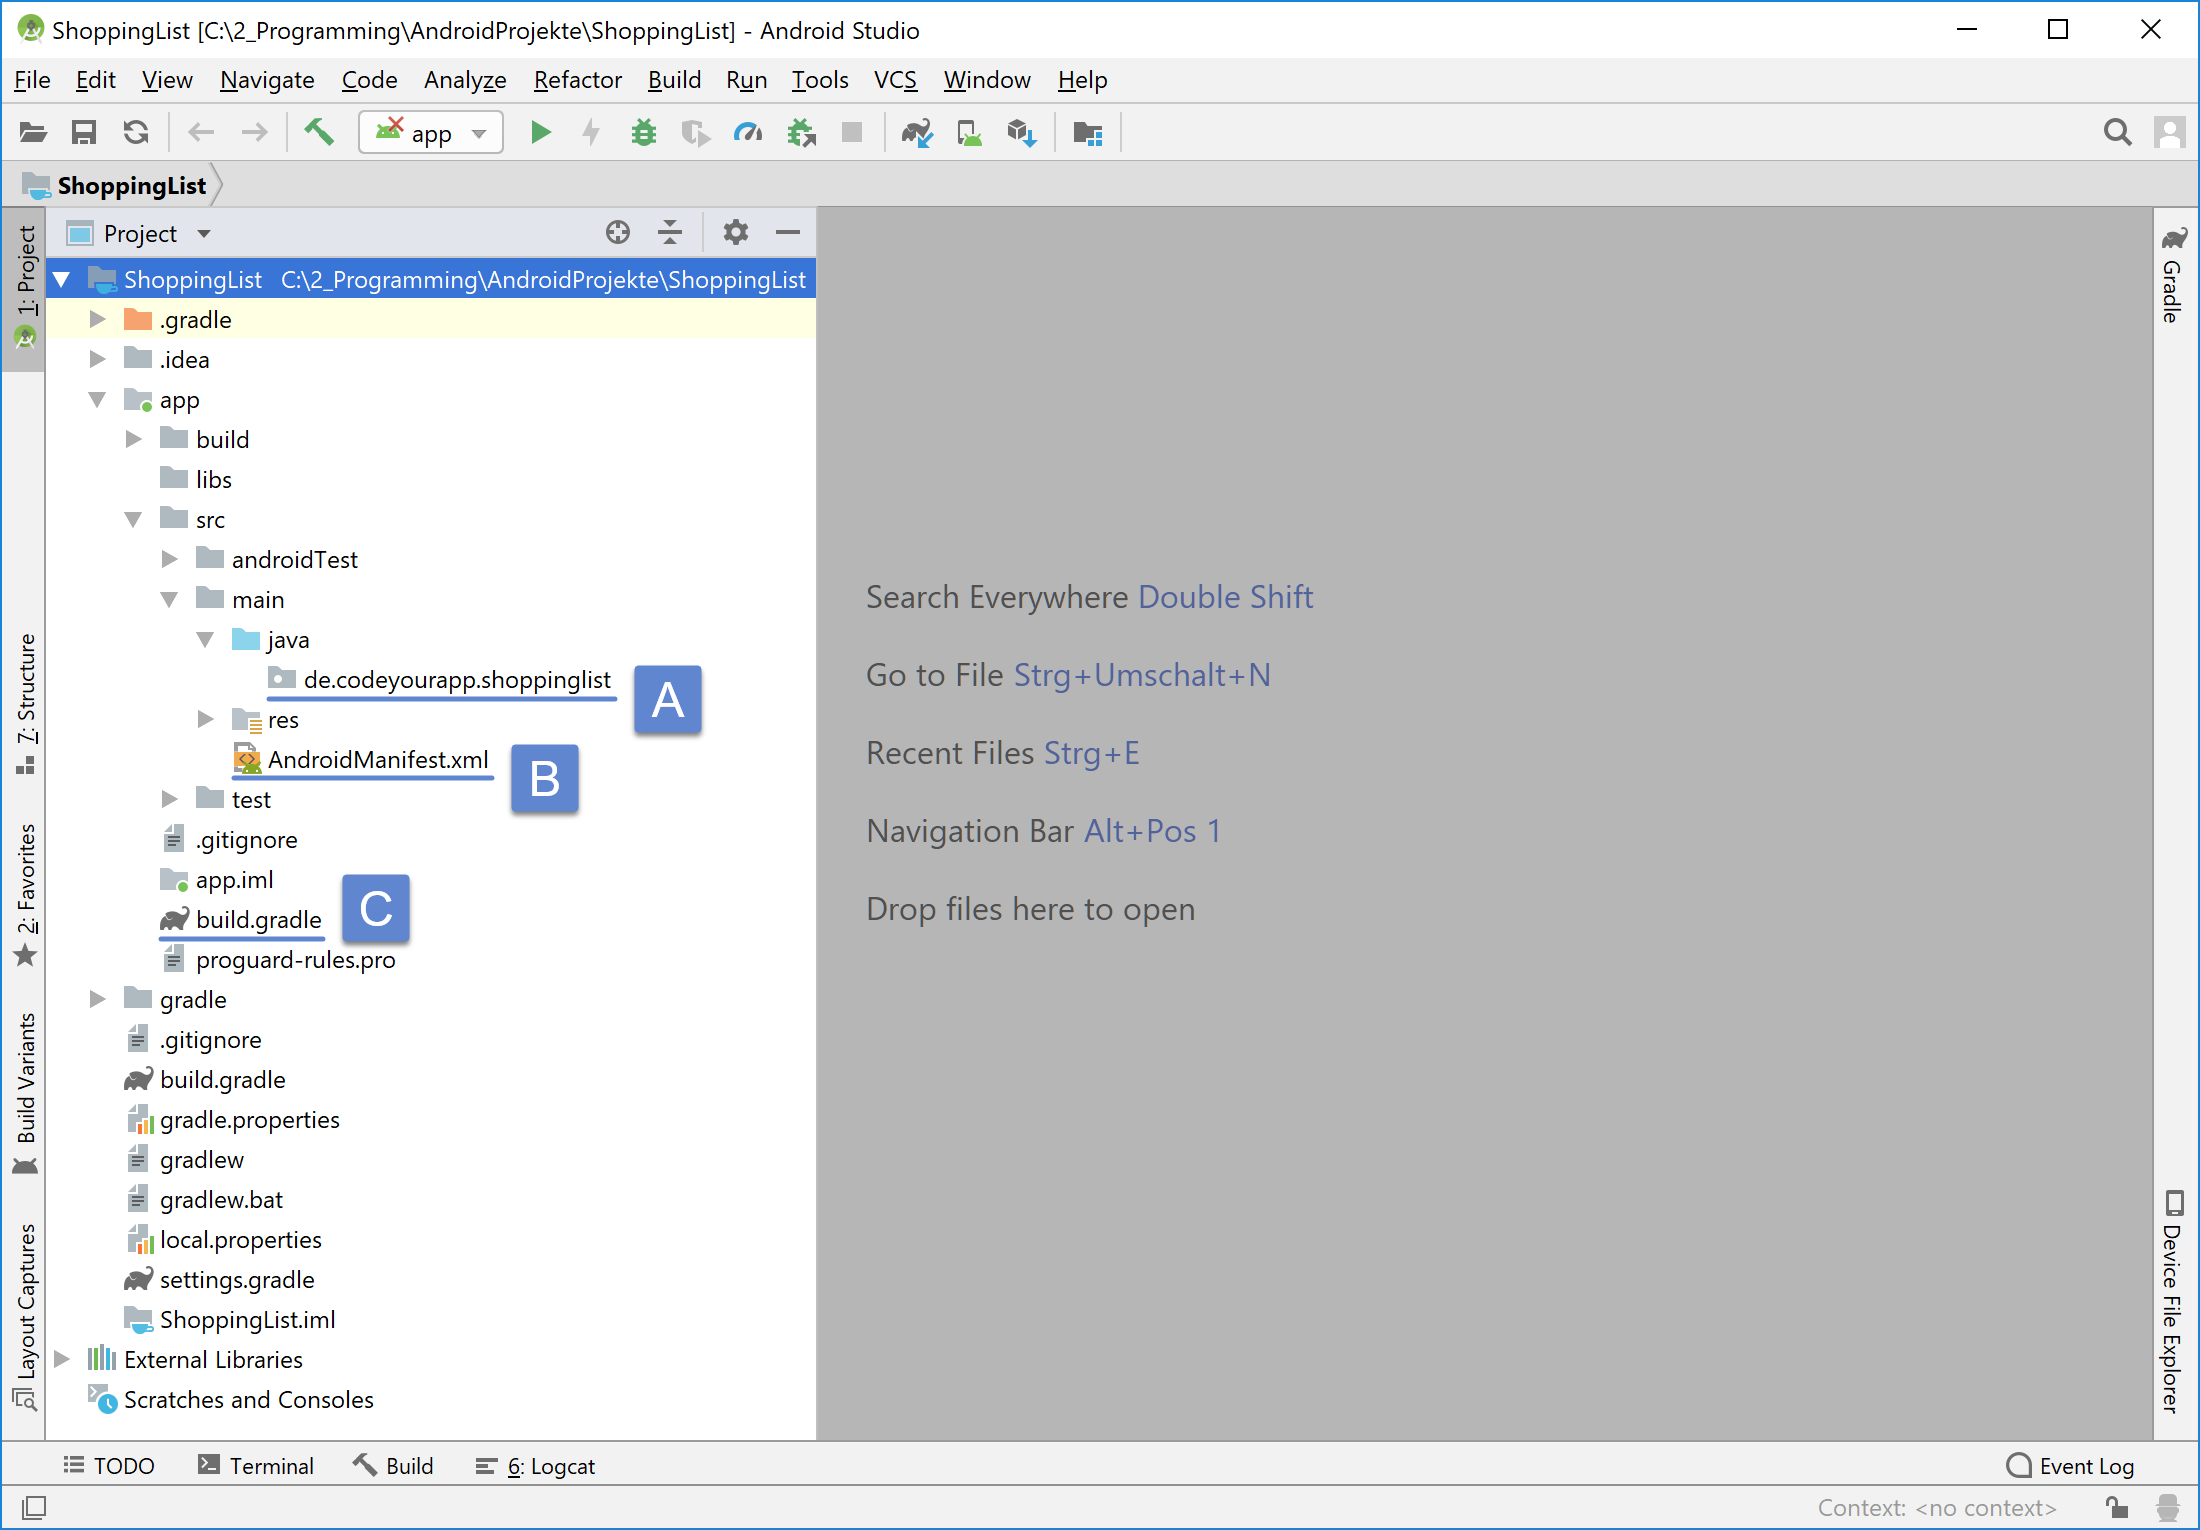Open the Tools menu
This screenshot has height=1530, width=2200.
(x=820, y=80)
